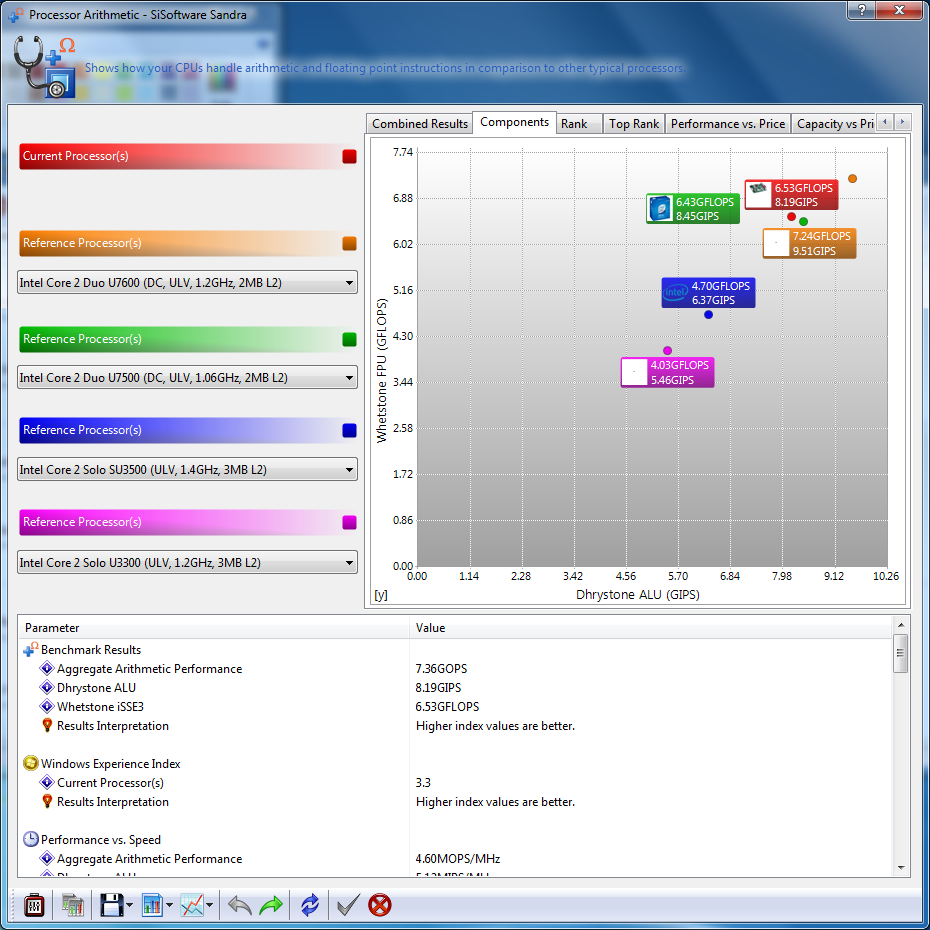Open the Top Rank tab
The width and height of the screenshot is (930, 930).
pos(633,124)
